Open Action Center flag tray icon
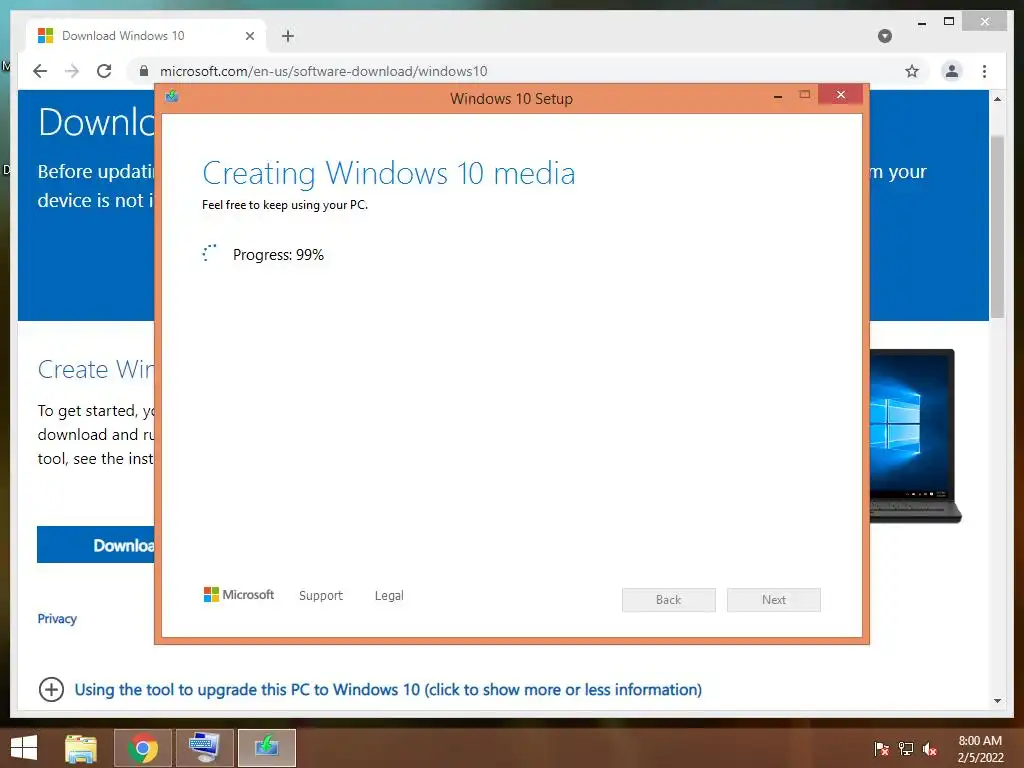 tap(881, 748)
